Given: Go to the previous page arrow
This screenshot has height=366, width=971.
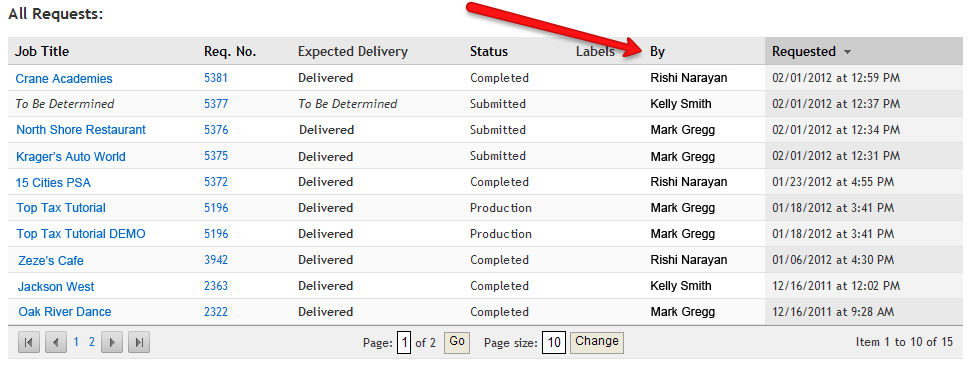Looking at the screenshot, I should click(56, 342).
